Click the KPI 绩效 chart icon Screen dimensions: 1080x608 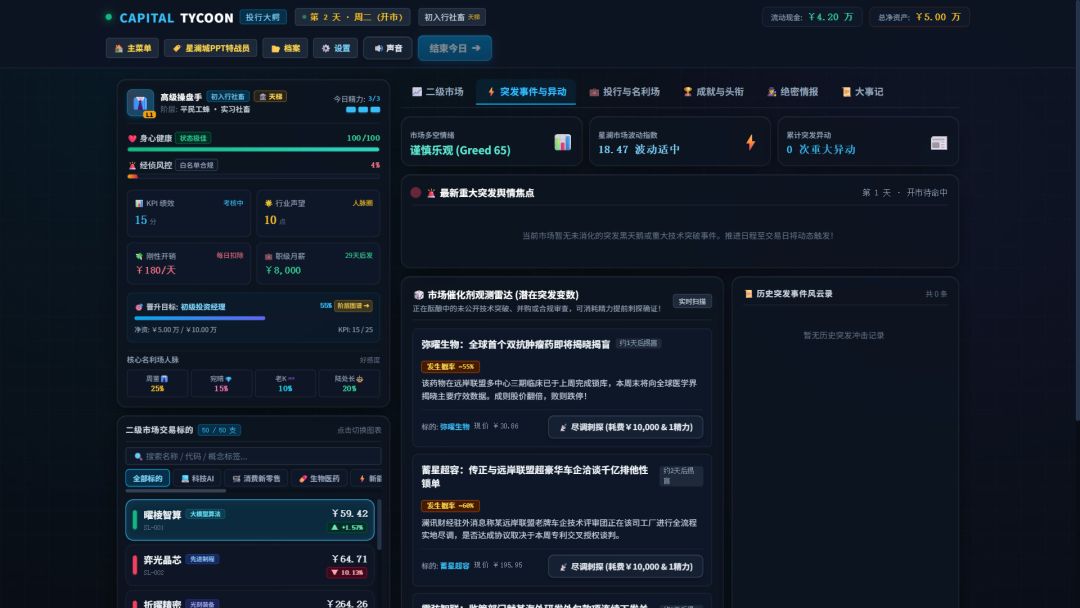[139, 203]
